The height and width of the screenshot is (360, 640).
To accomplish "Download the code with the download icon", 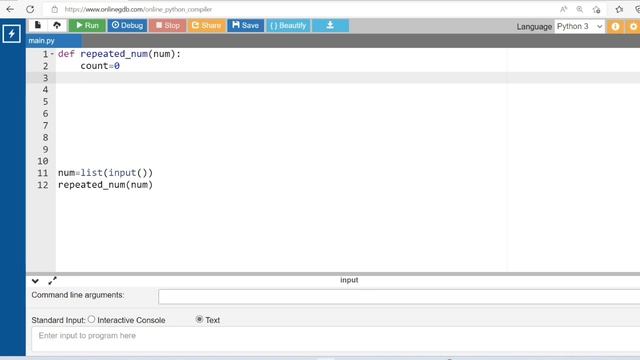I will click(330, 25).
